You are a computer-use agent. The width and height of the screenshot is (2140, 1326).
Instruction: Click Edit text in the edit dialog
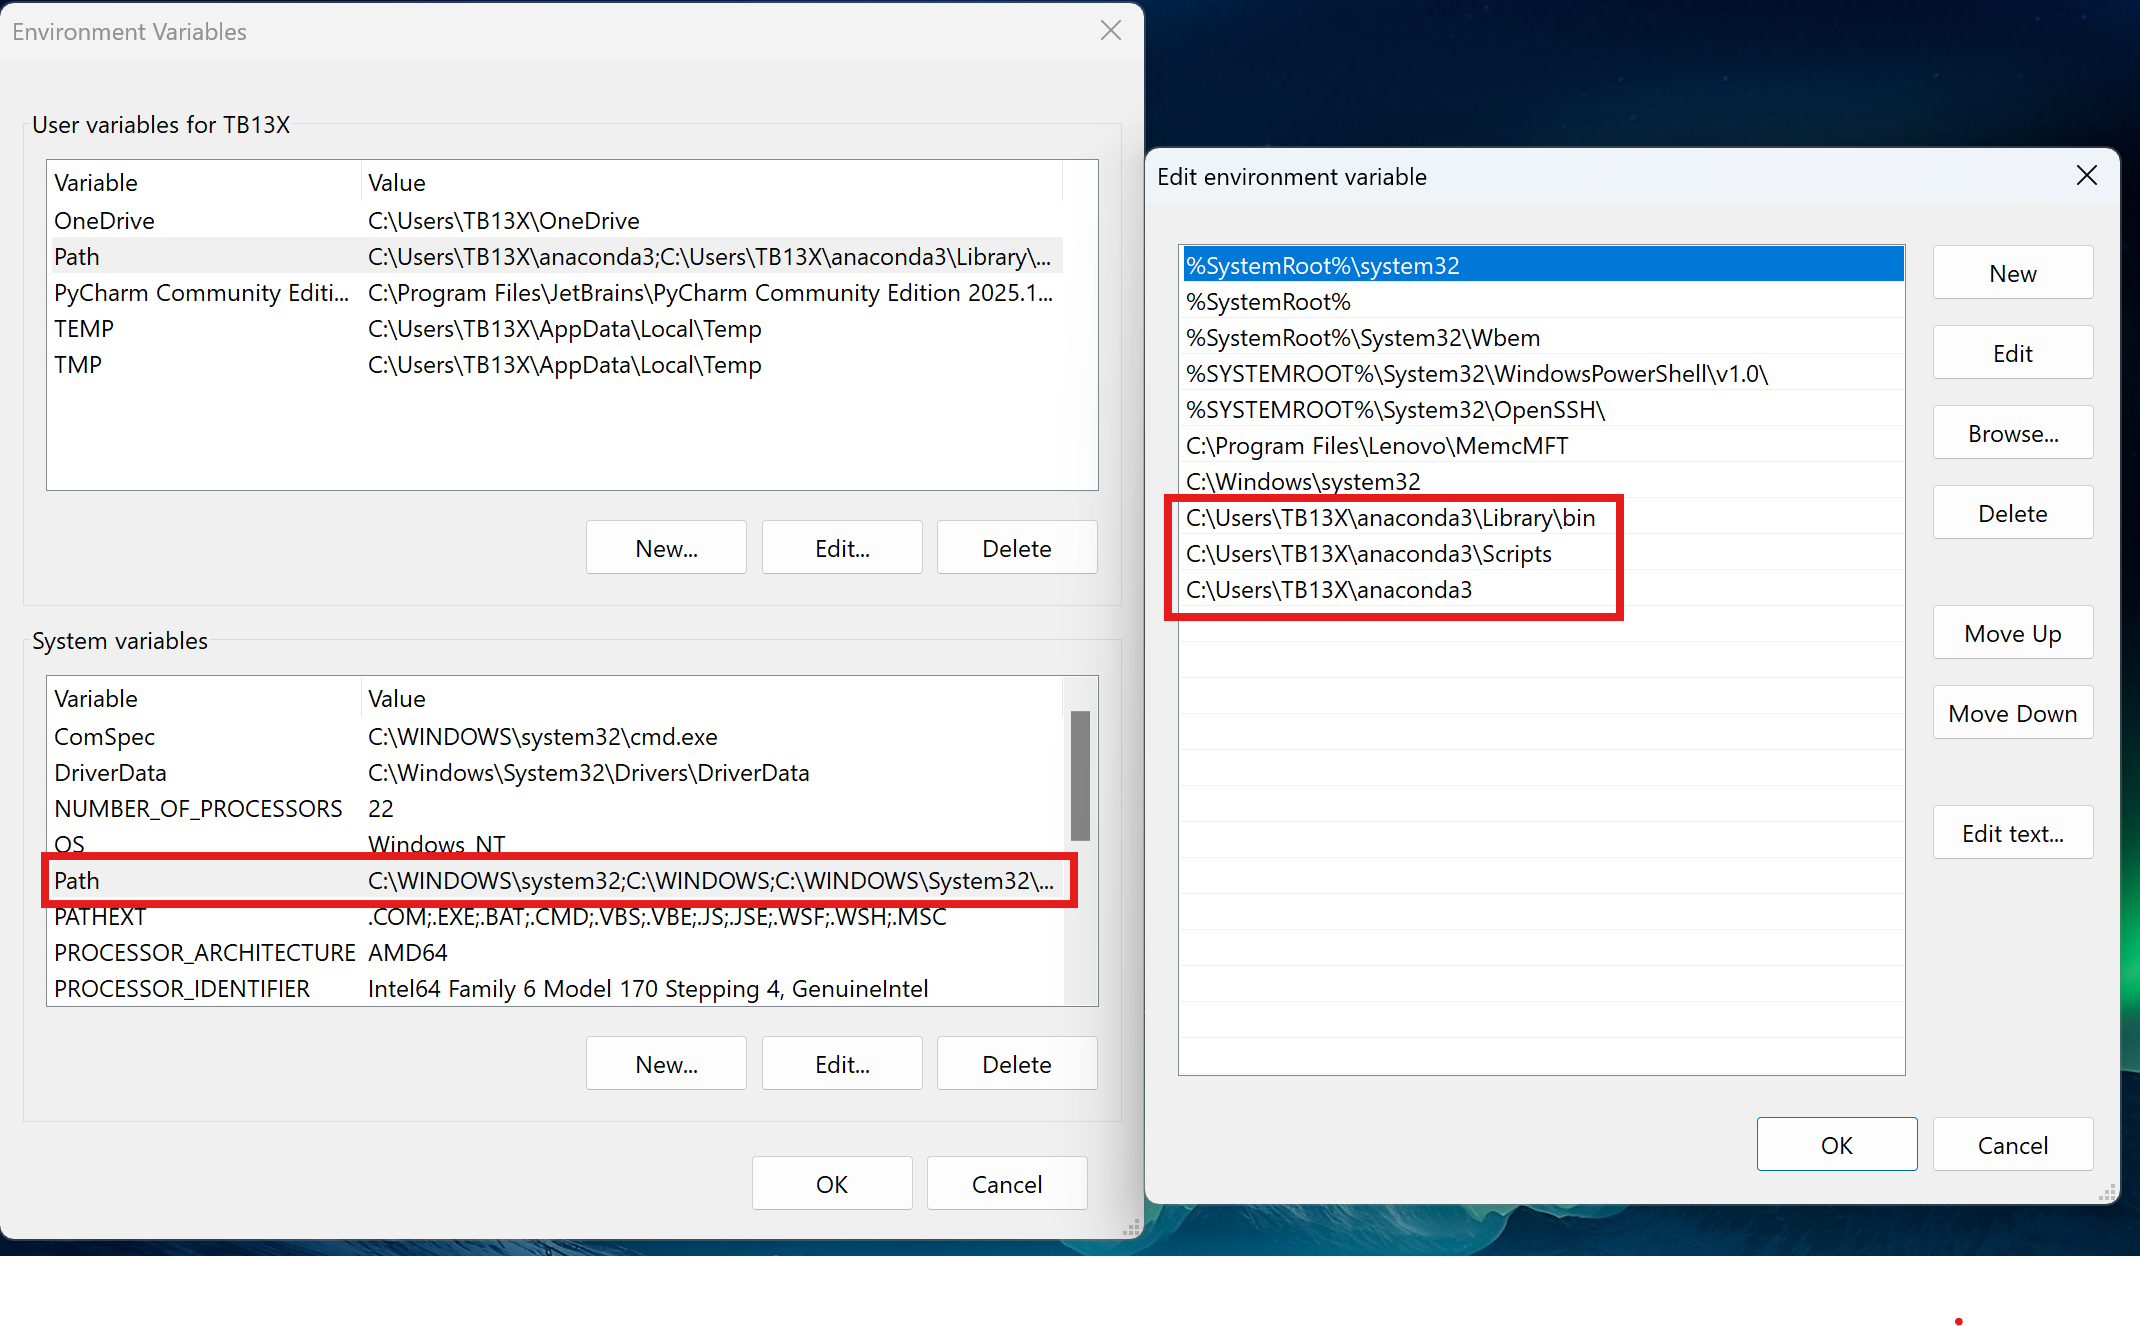pos(2012,832)
